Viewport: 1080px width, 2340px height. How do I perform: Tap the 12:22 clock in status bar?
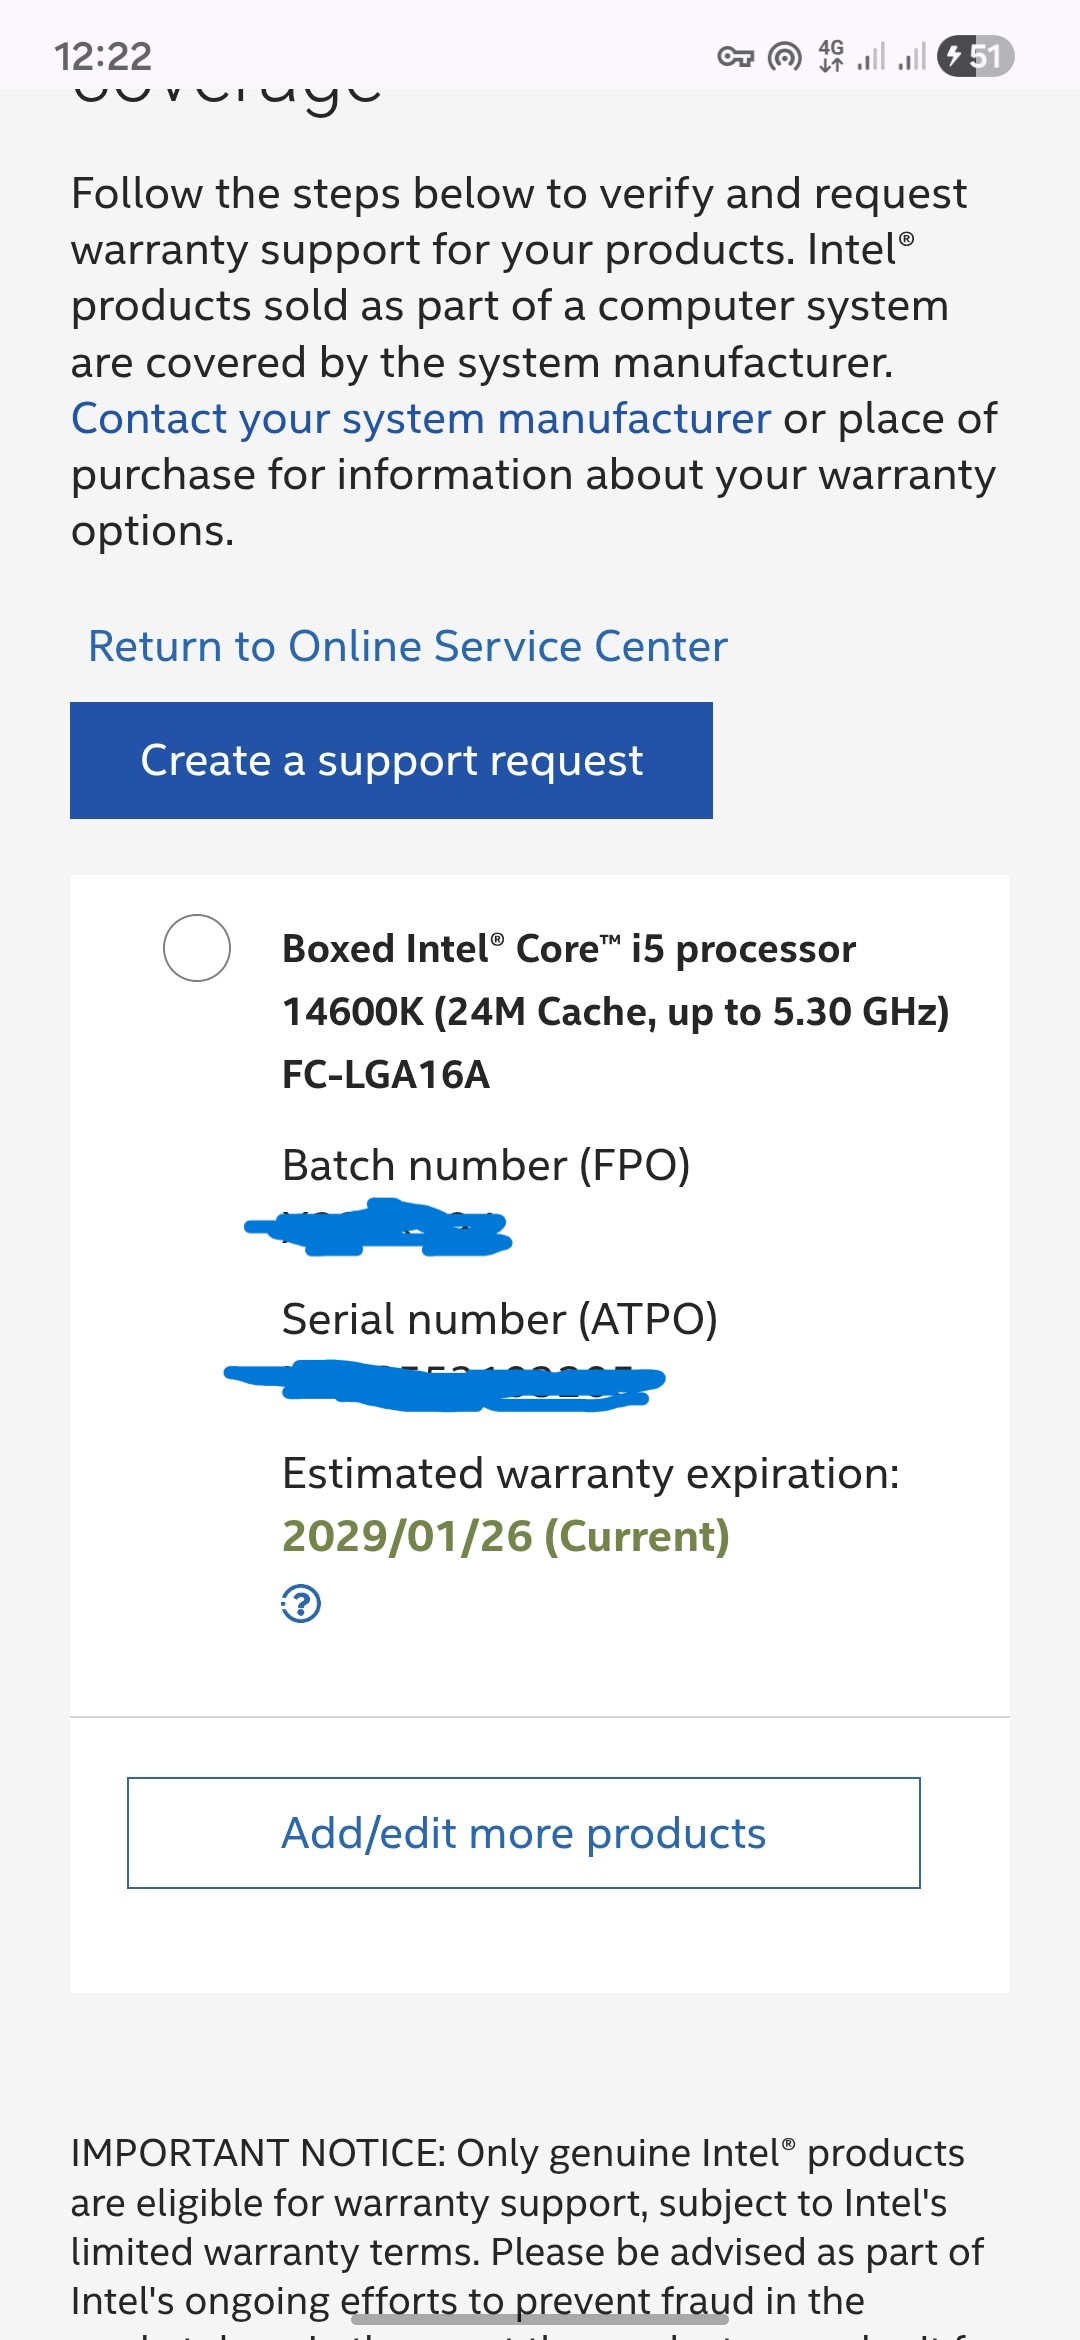tap(102, 56)
